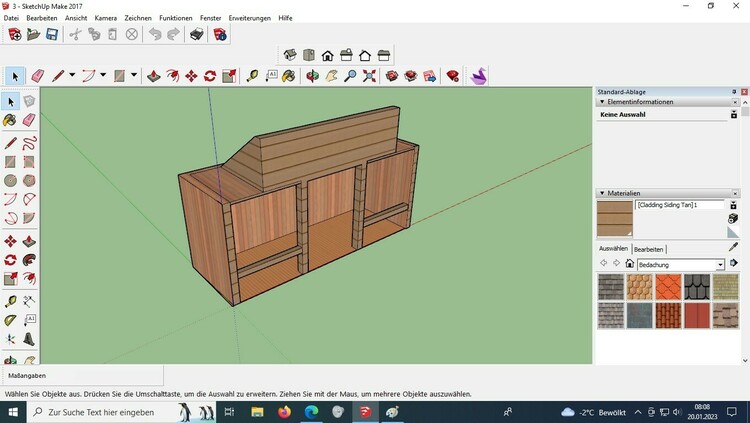Select the Paint Bucket tool in left toolbar

[x=10, y=120]
